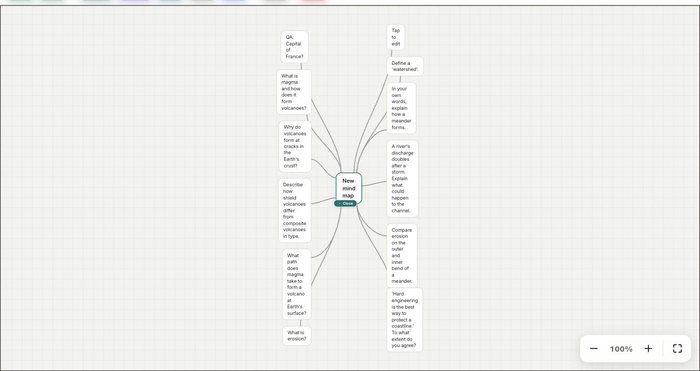Screen dimensions: 700x371
Task: Select the 'Compare erosion on the outer' node
Action: [x=402, y=255]
